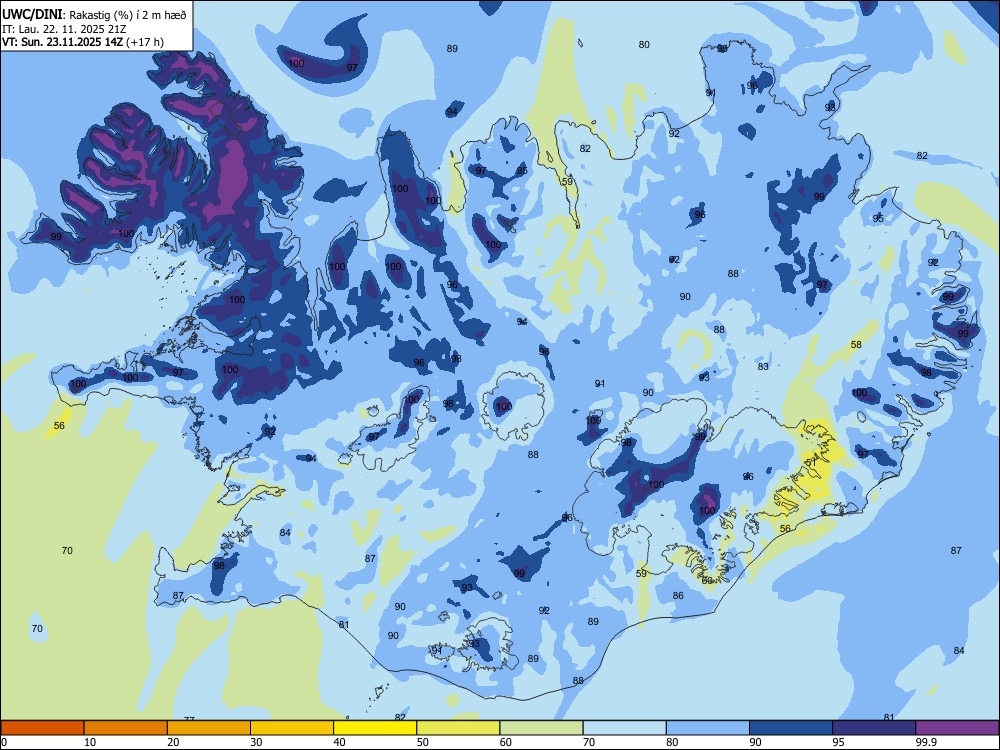Viewport: 1000px width, 750px height.
Task: Click the 0–10 dark orange legend swatch
Action: [42, 728]
